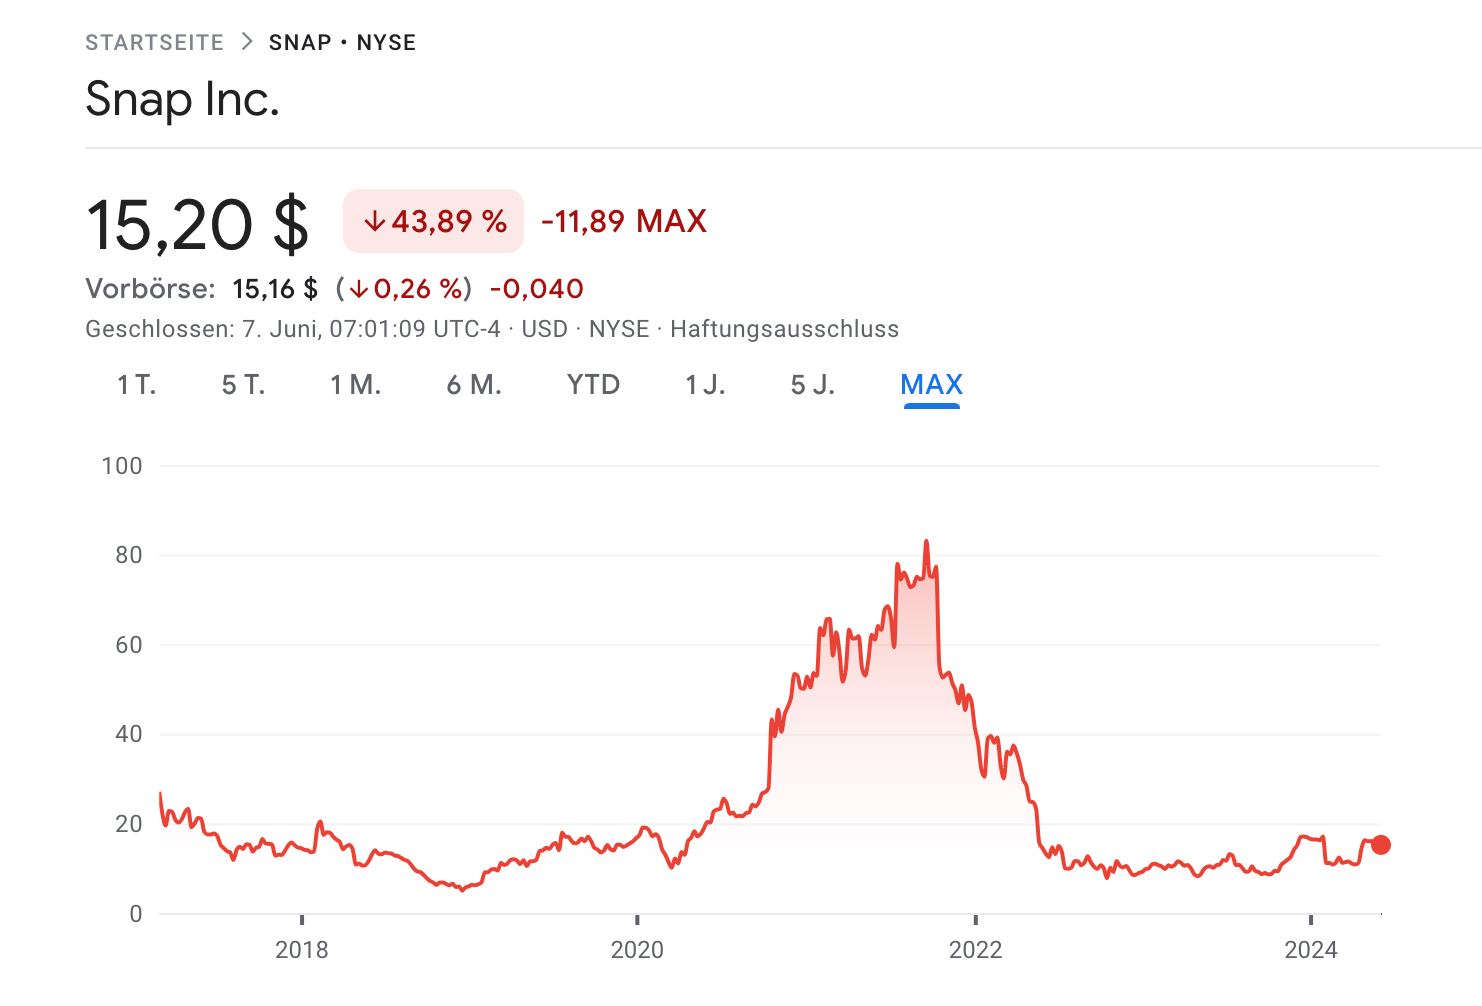Show the 1 J. chart range
This screenshot has height=1006, width=1482.
click(x=705, y=385)
